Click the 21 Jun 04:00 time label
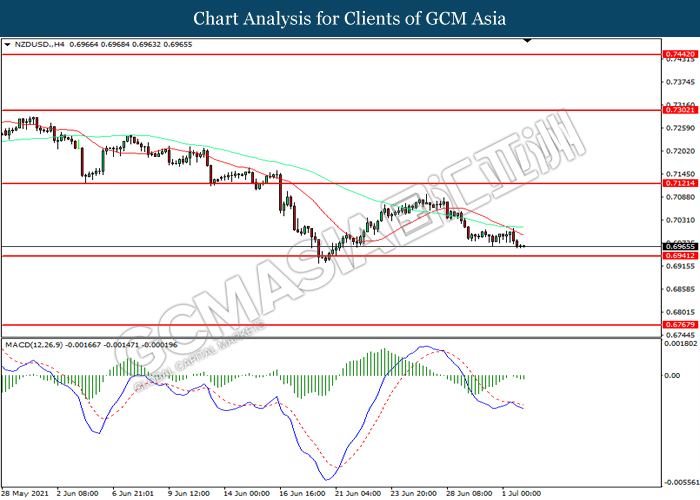This screenshot has width=700, height=500. [x=358, y=494]
